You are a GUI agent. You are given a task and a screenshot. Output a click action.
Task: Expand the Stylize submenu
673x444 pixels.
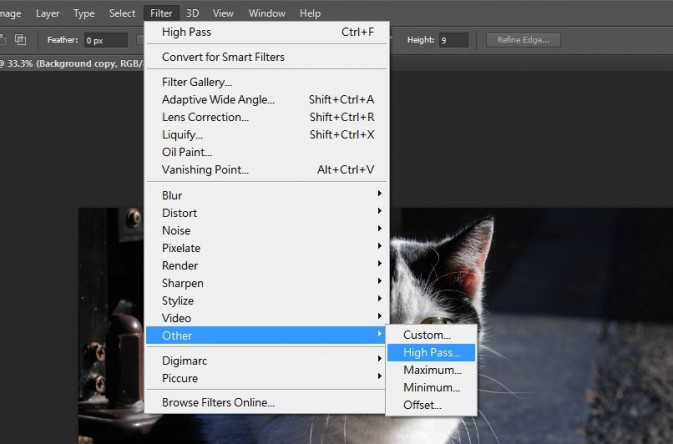(x=267, y=301)
